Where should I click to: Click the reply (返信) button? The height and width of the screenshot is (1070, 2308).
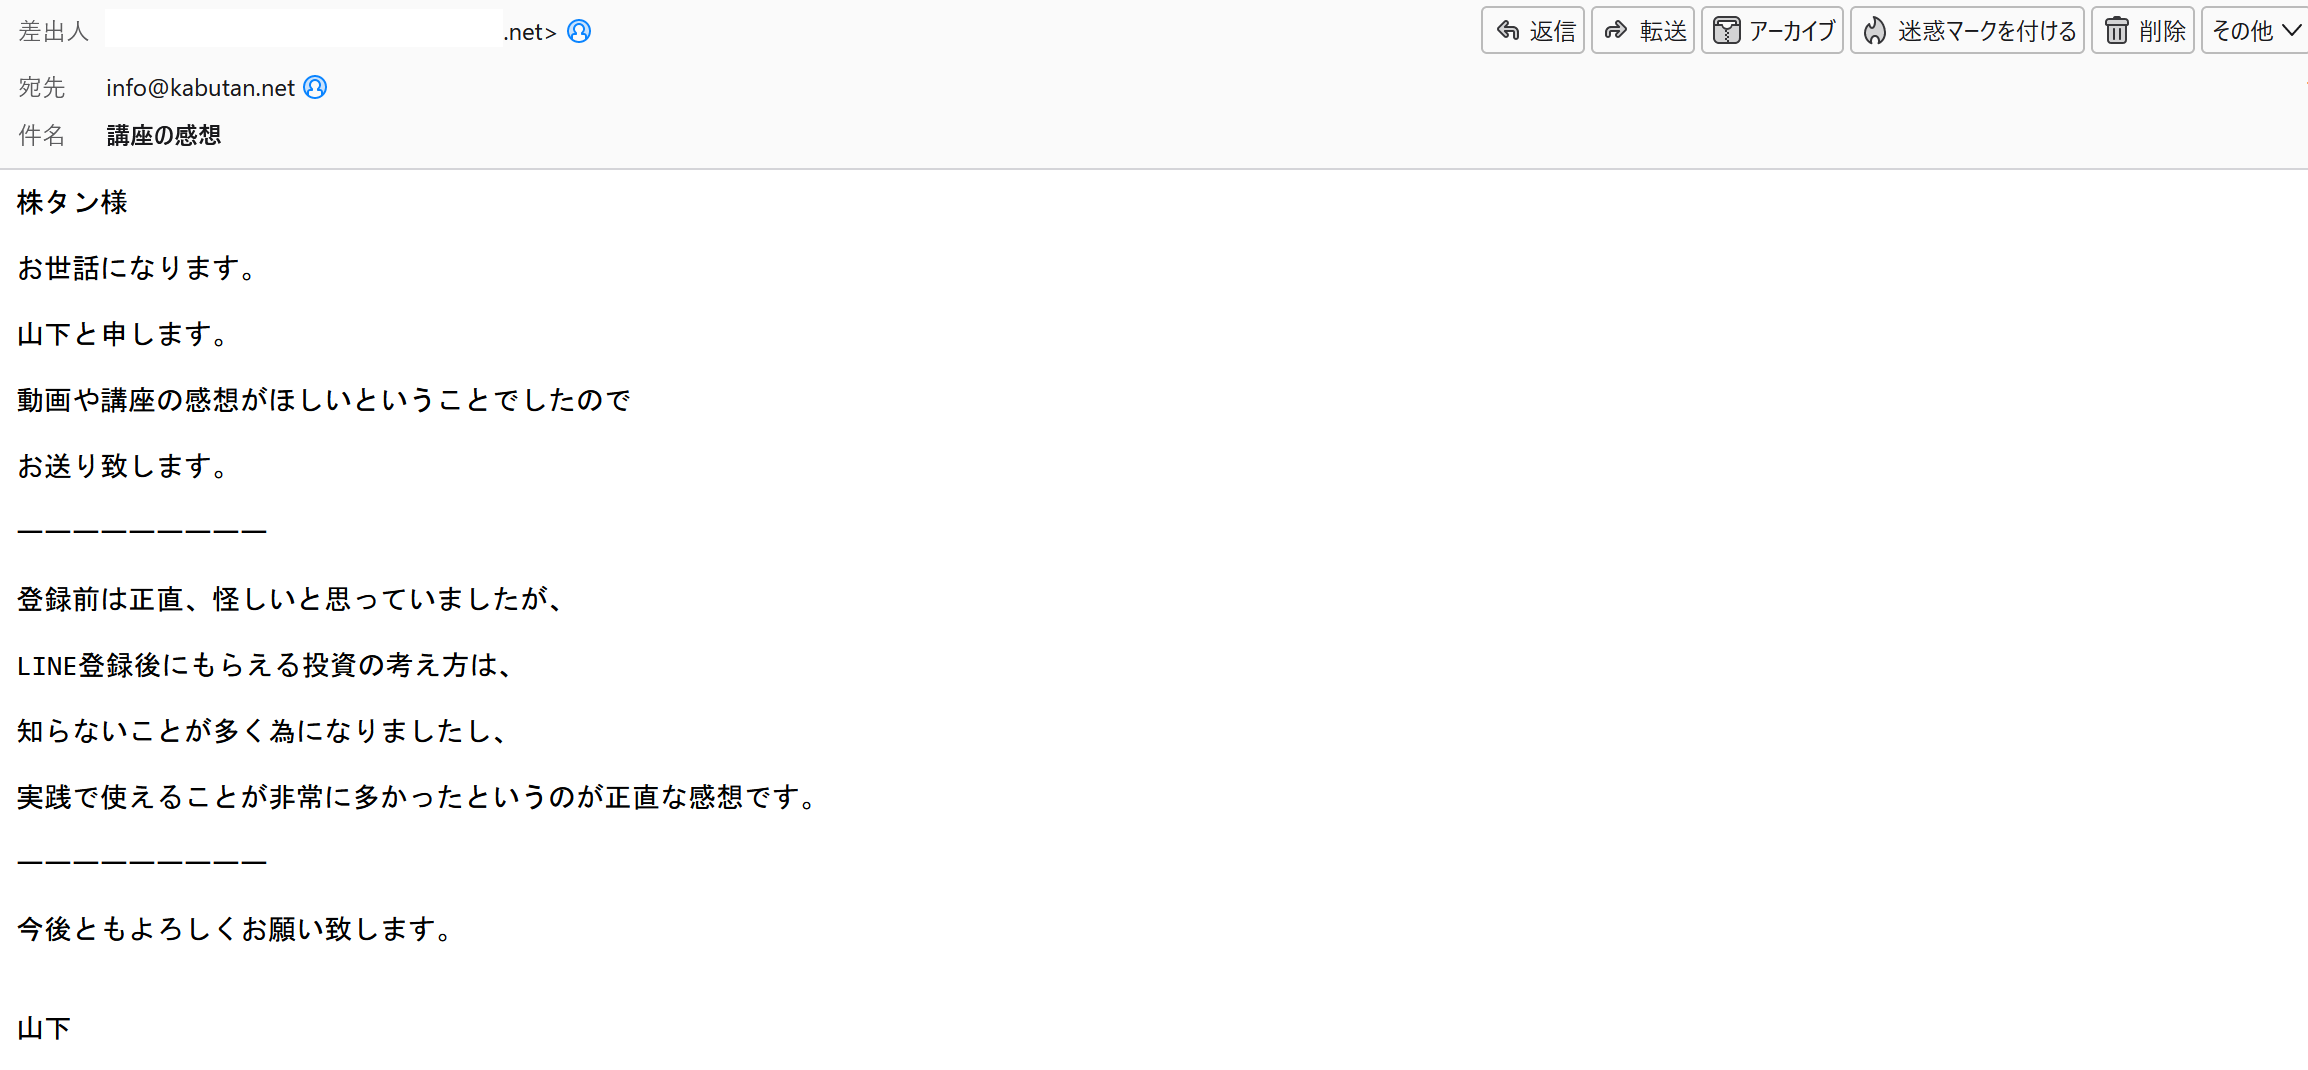tap(1533, 31)
